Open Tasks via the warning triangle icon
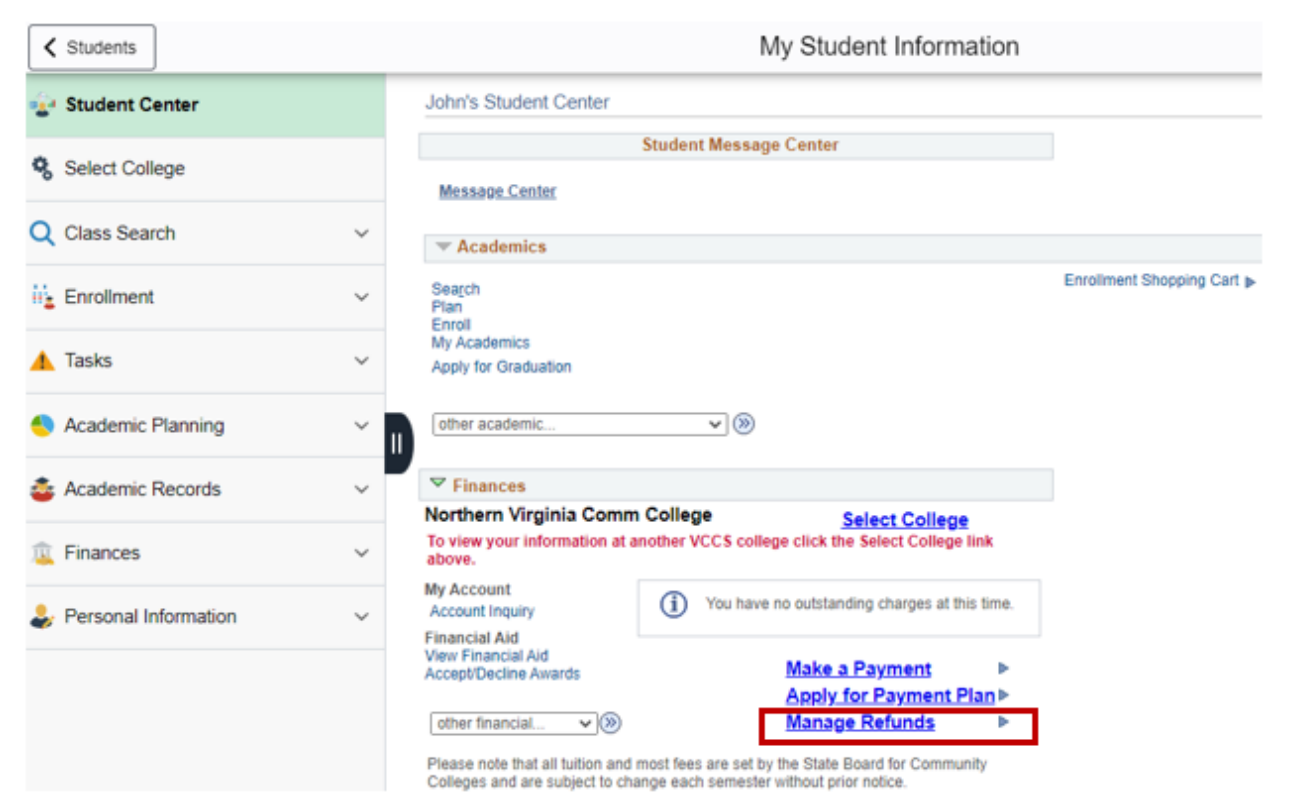The image size is (1306, 809). click(42, 360)
